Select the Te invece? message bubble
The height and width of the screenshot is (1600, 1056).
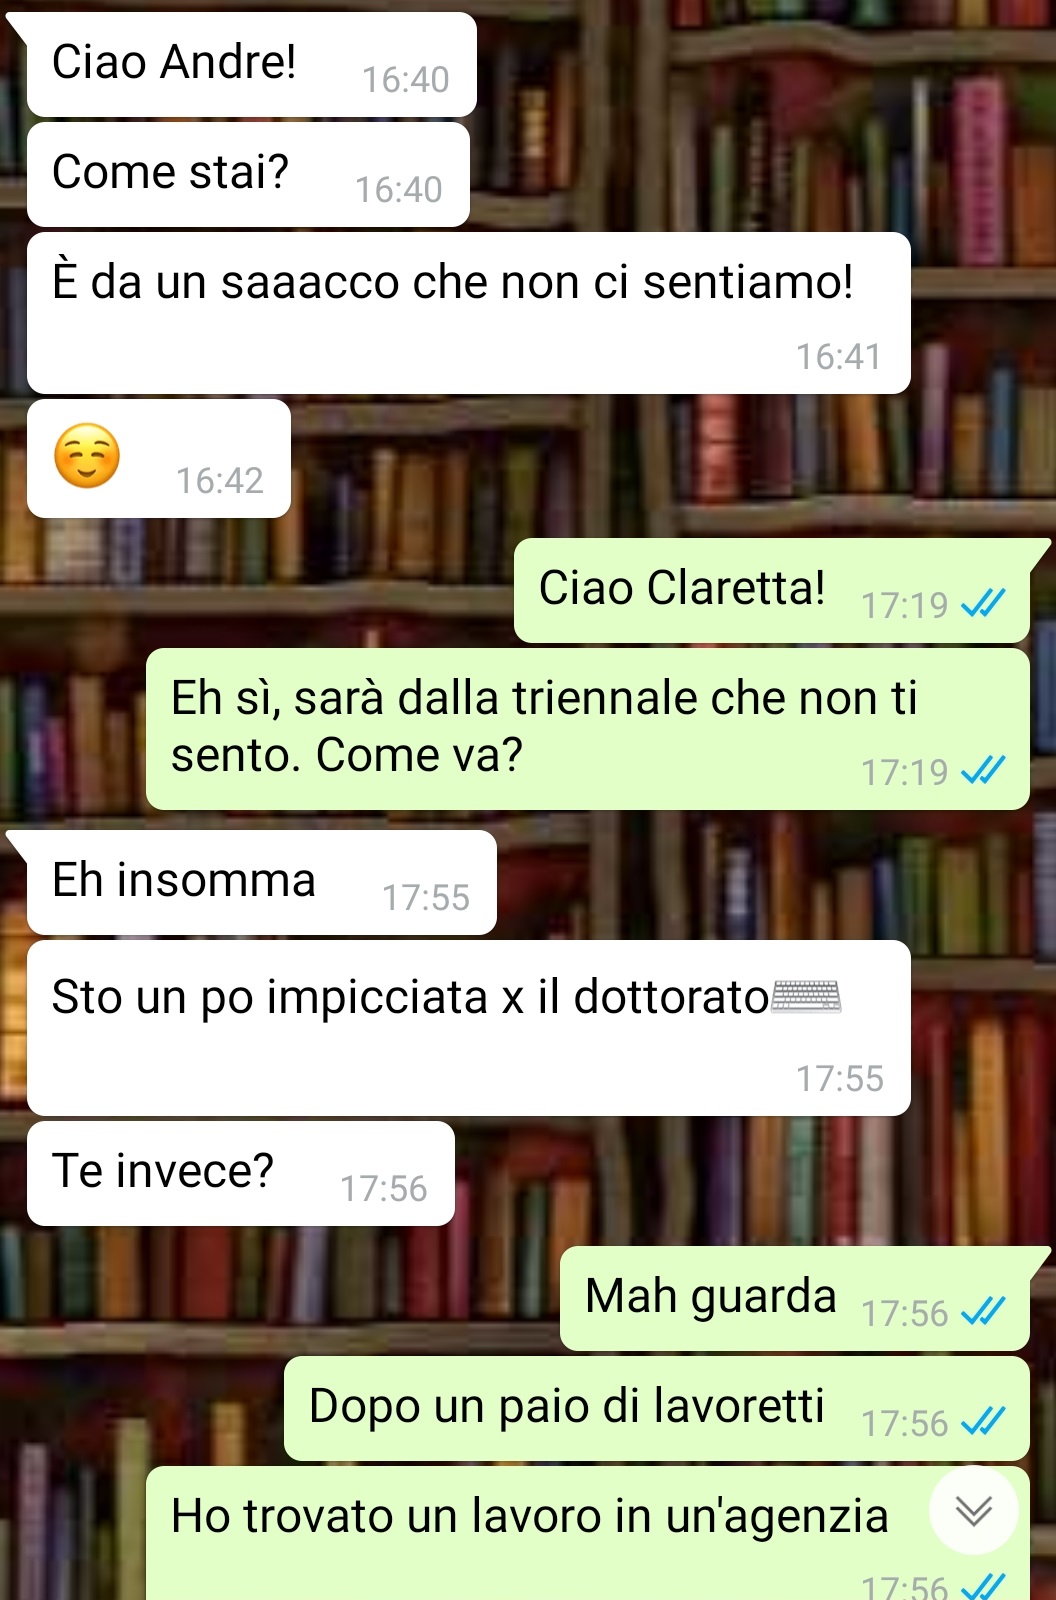coord(241,1174)
